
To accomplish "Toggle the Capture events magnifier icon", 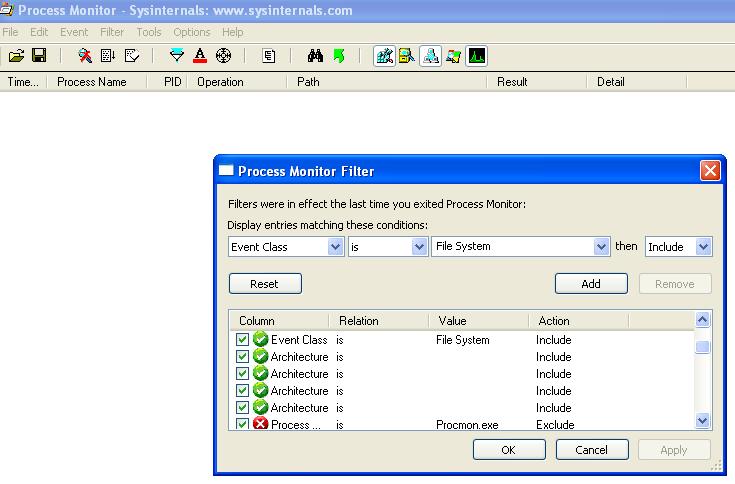I will tap(85, 56).
